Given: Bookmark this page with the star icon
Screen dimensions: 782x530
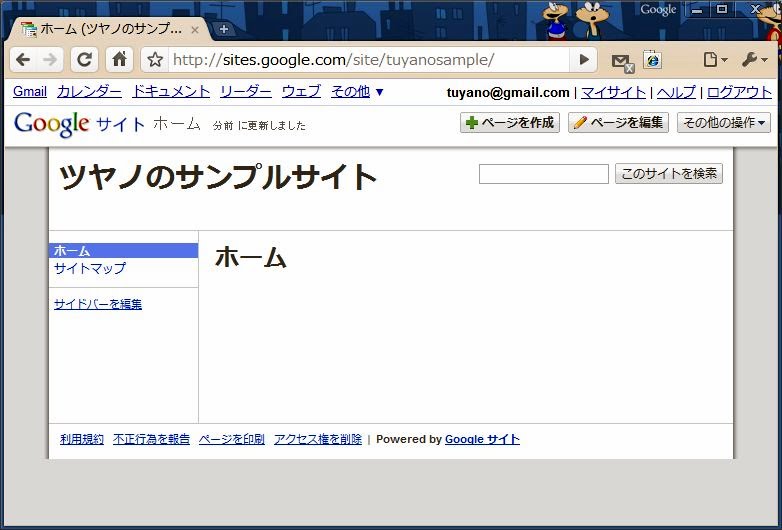Looking at the screenshot, I should tap(155, 60).
